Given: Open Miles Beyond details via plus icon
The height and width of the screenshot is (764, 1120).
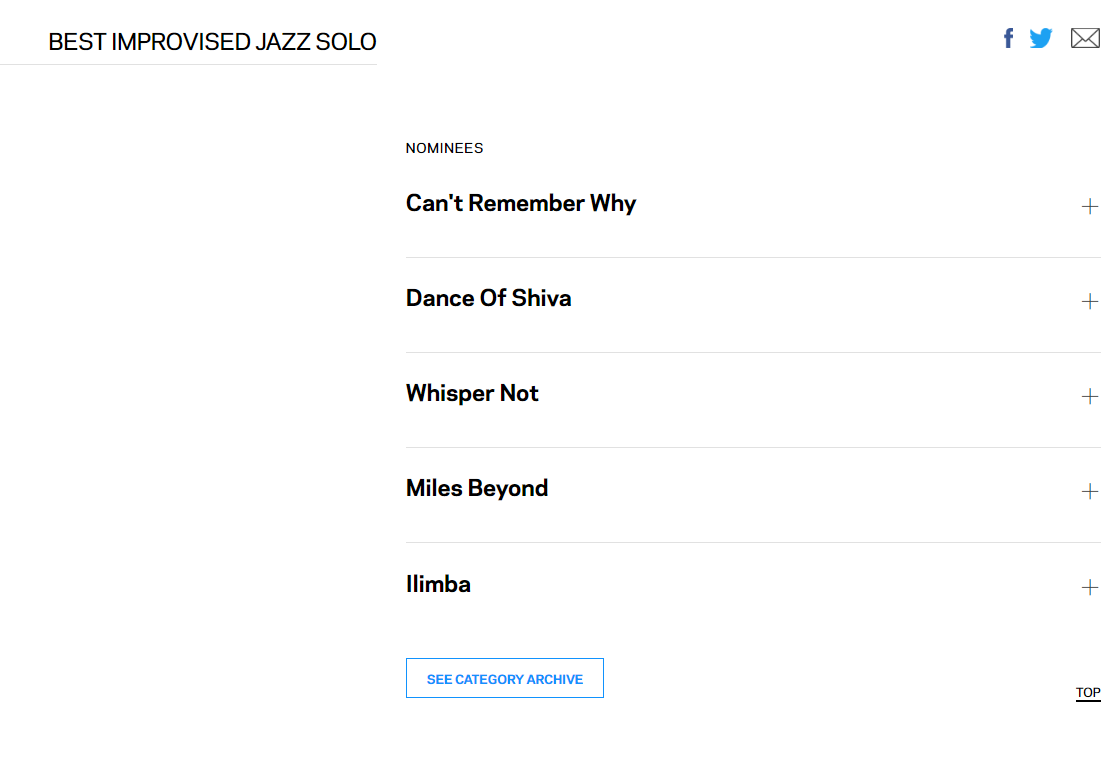Looking at the screenshot, I should tap(1090, 492).
